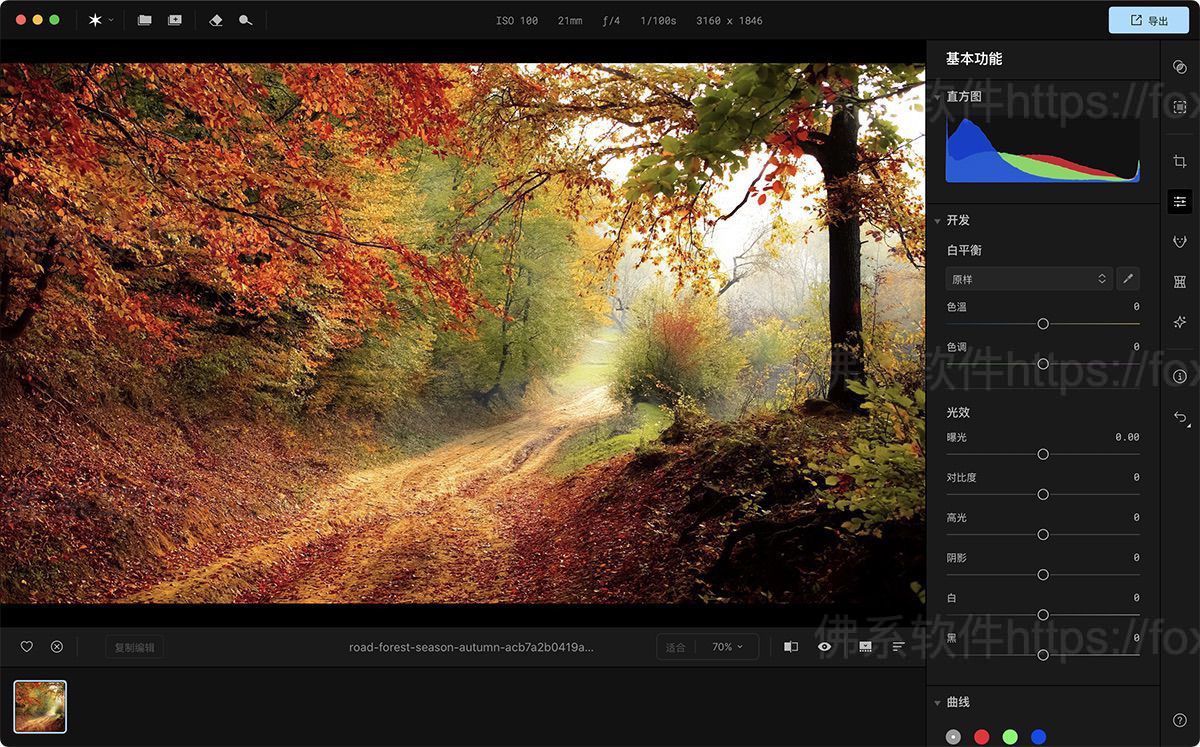Click the undo history icon
1200x747 pixels.
1180,417
